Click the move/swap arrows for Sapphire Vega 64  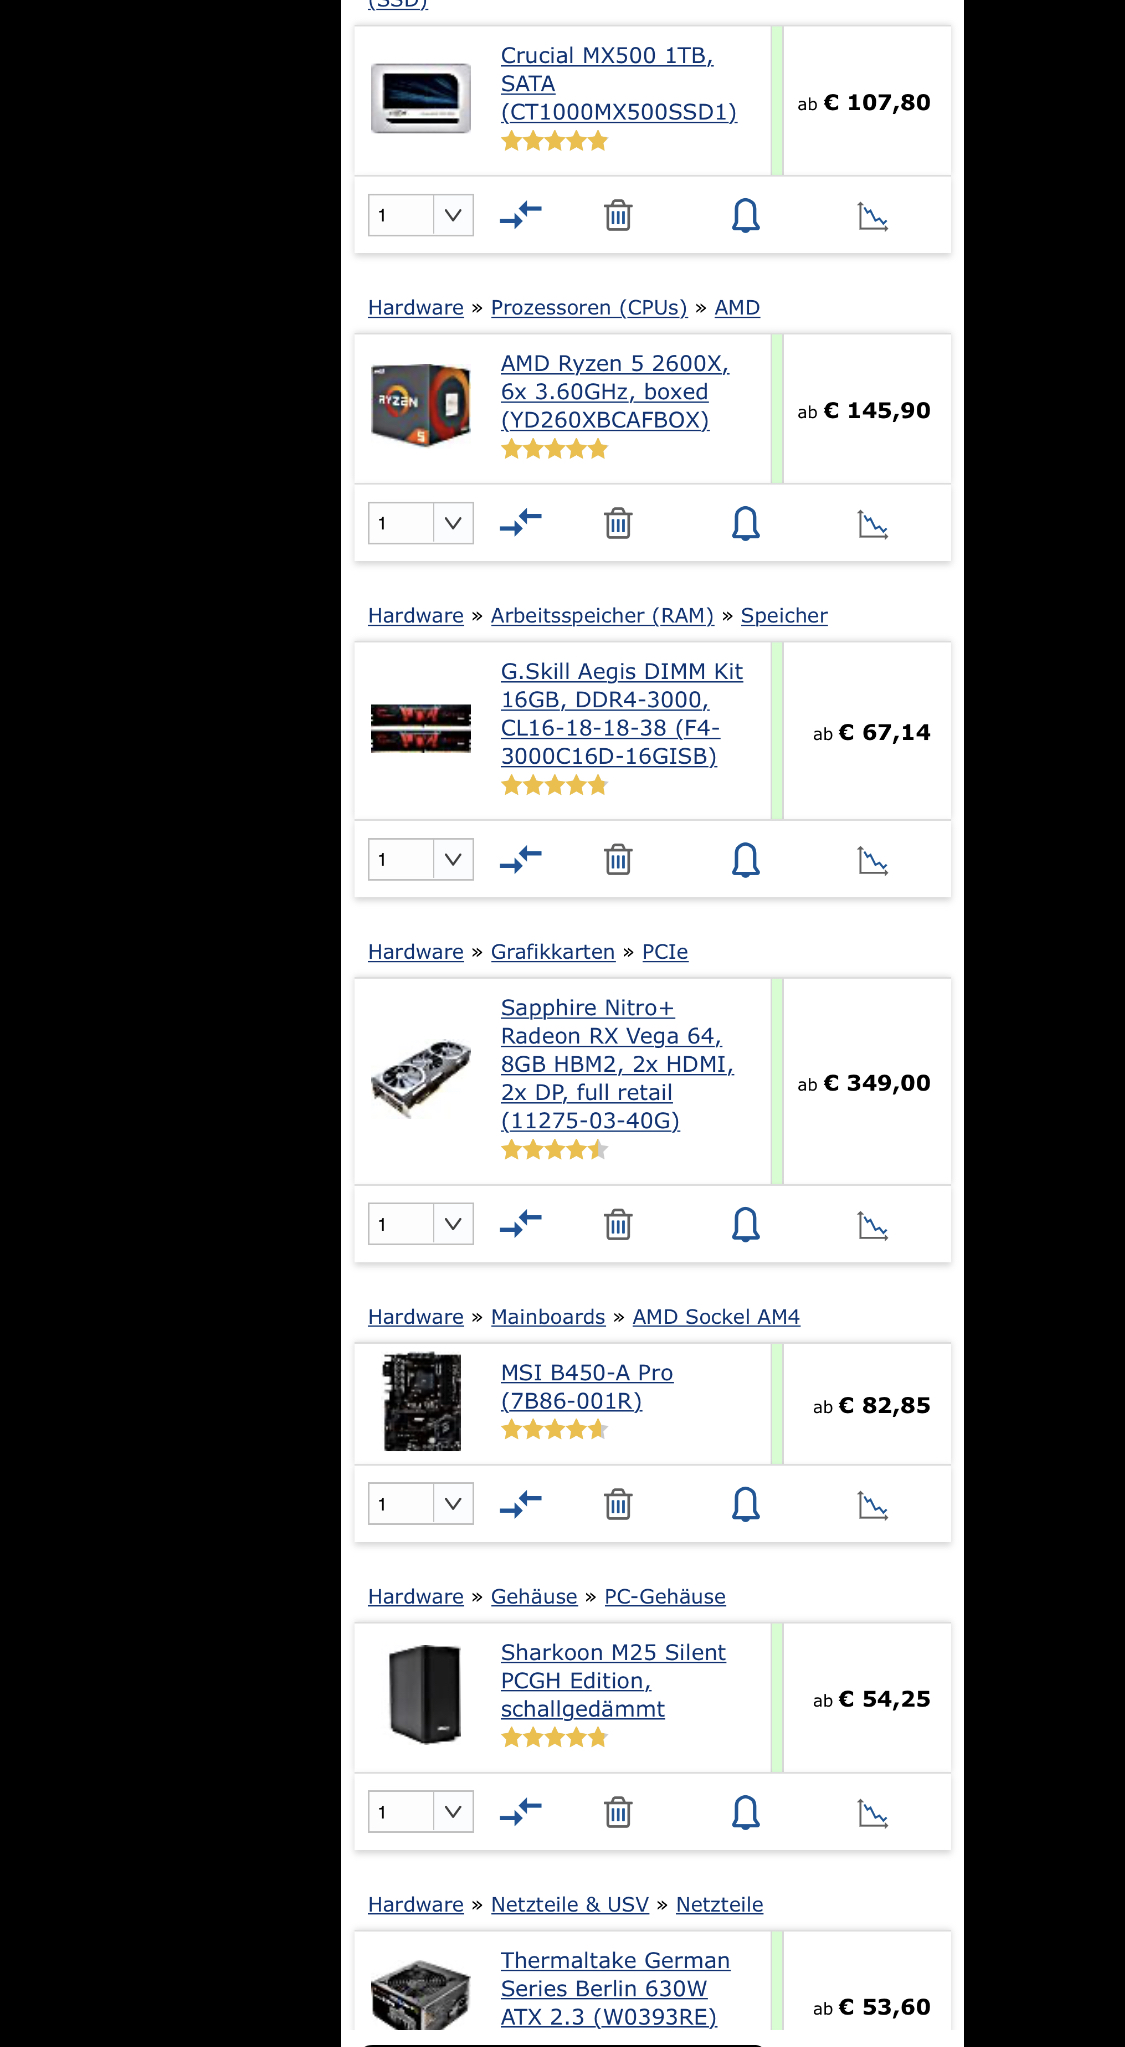[521, 1223]
